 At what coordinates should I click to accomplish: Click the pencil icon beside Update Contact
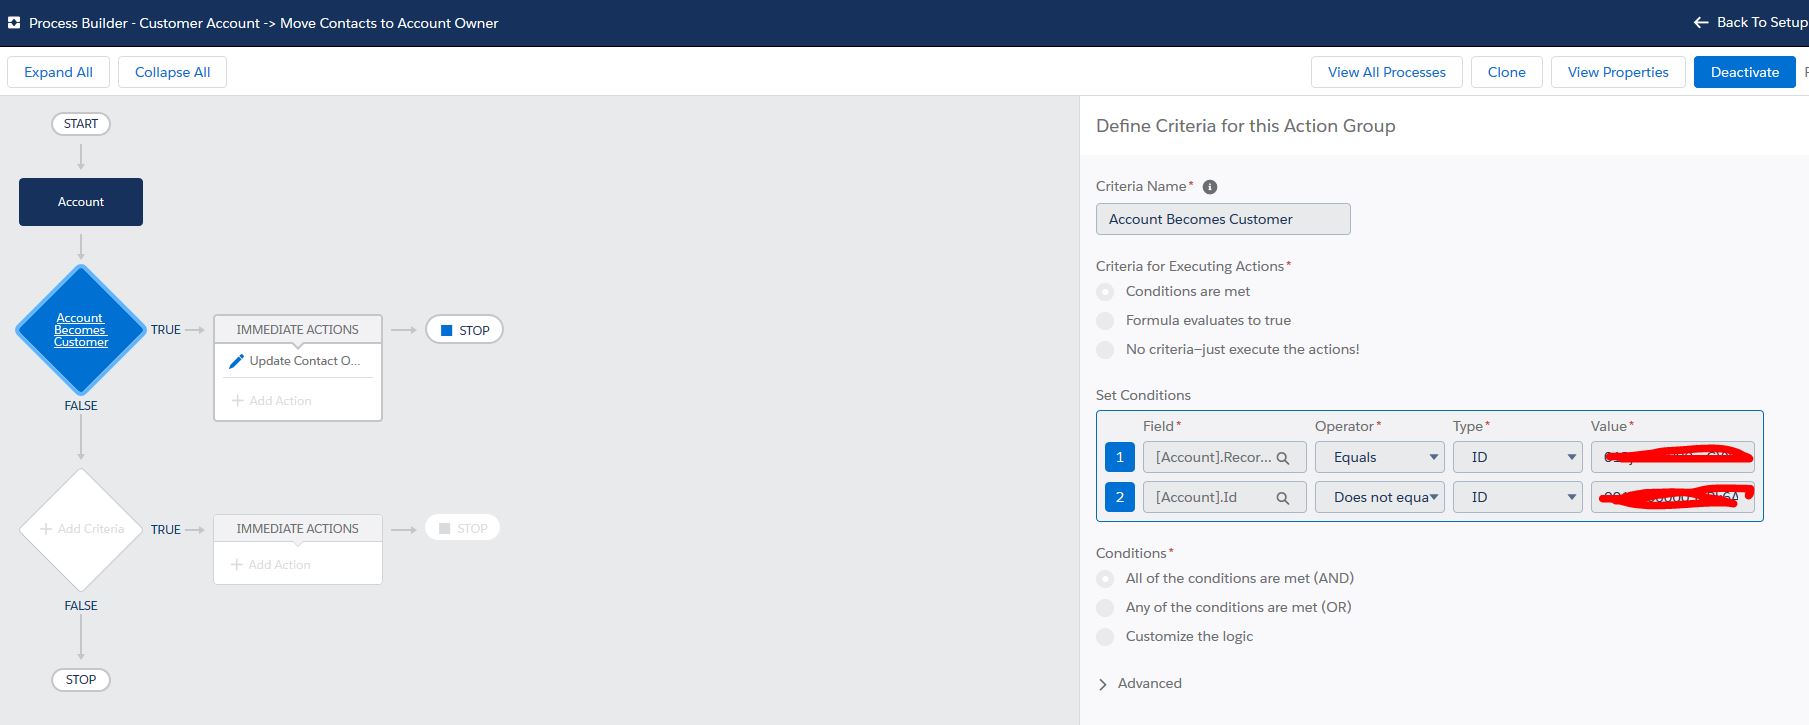pos(236,361)
